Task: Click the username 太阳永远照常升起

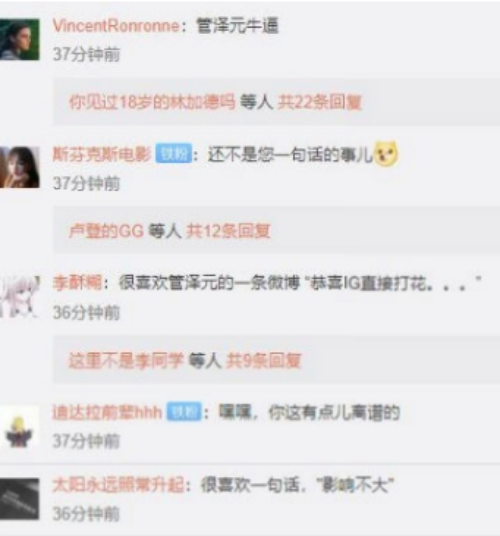Action: [118, 485]
